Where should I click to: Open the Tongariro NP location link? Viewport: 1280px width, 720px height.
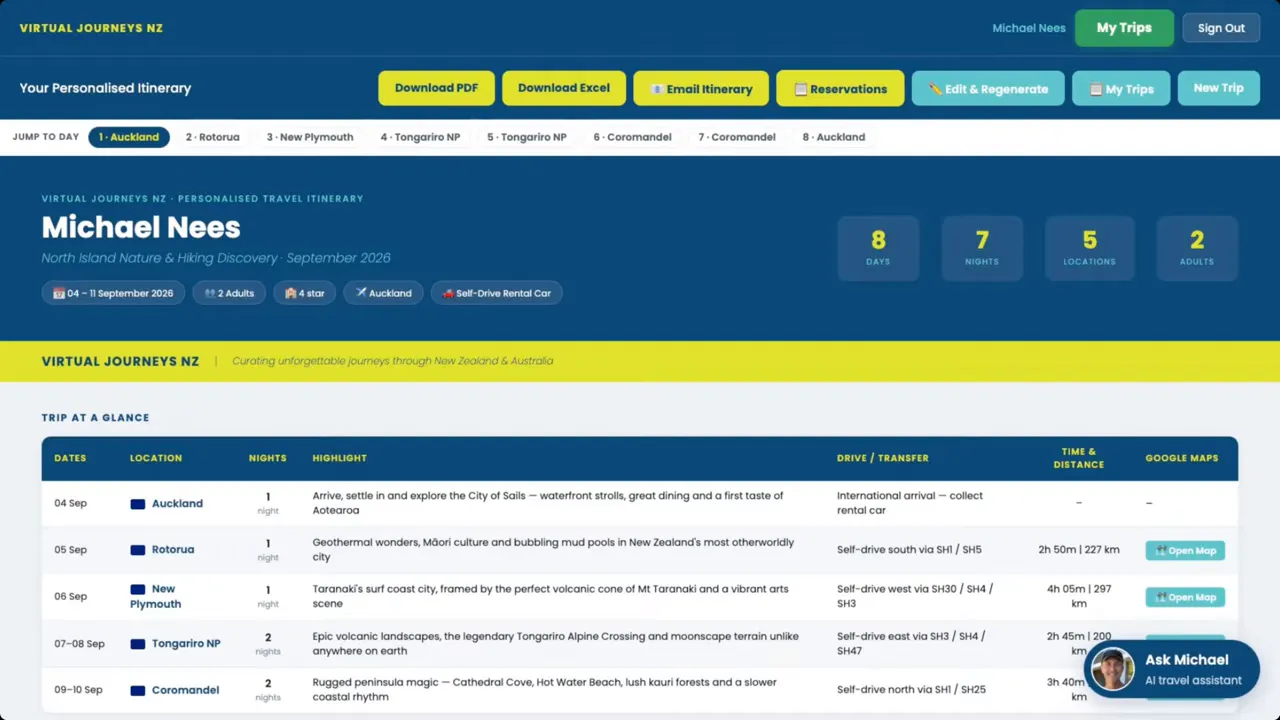pos(186,644)
